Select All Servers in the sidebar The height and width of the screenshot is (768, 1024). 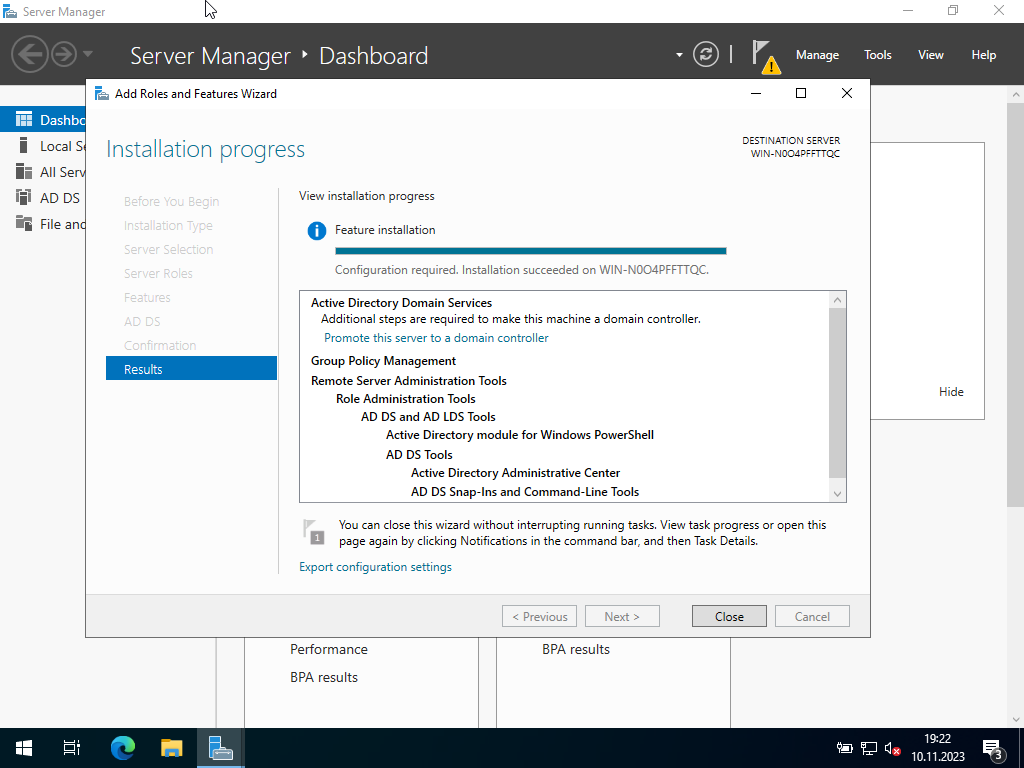coord(43,172)
